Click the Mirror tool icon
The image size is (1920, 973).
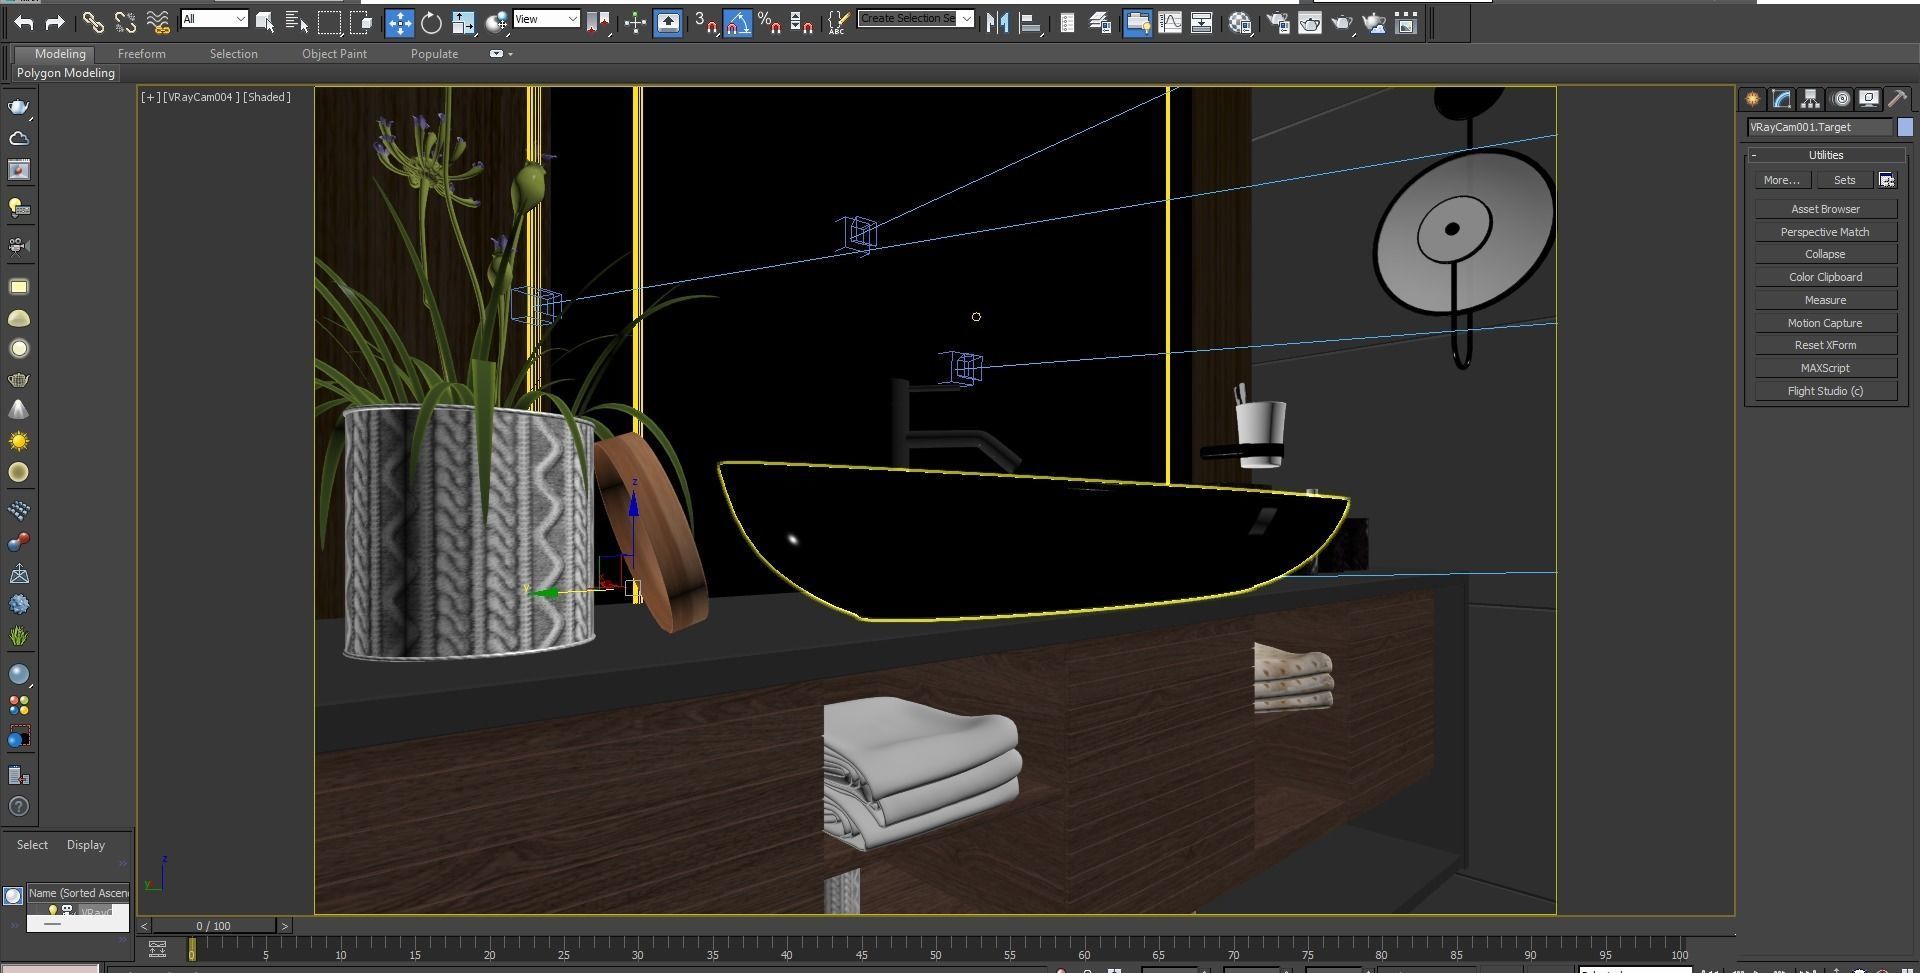[x=997, y=22]
